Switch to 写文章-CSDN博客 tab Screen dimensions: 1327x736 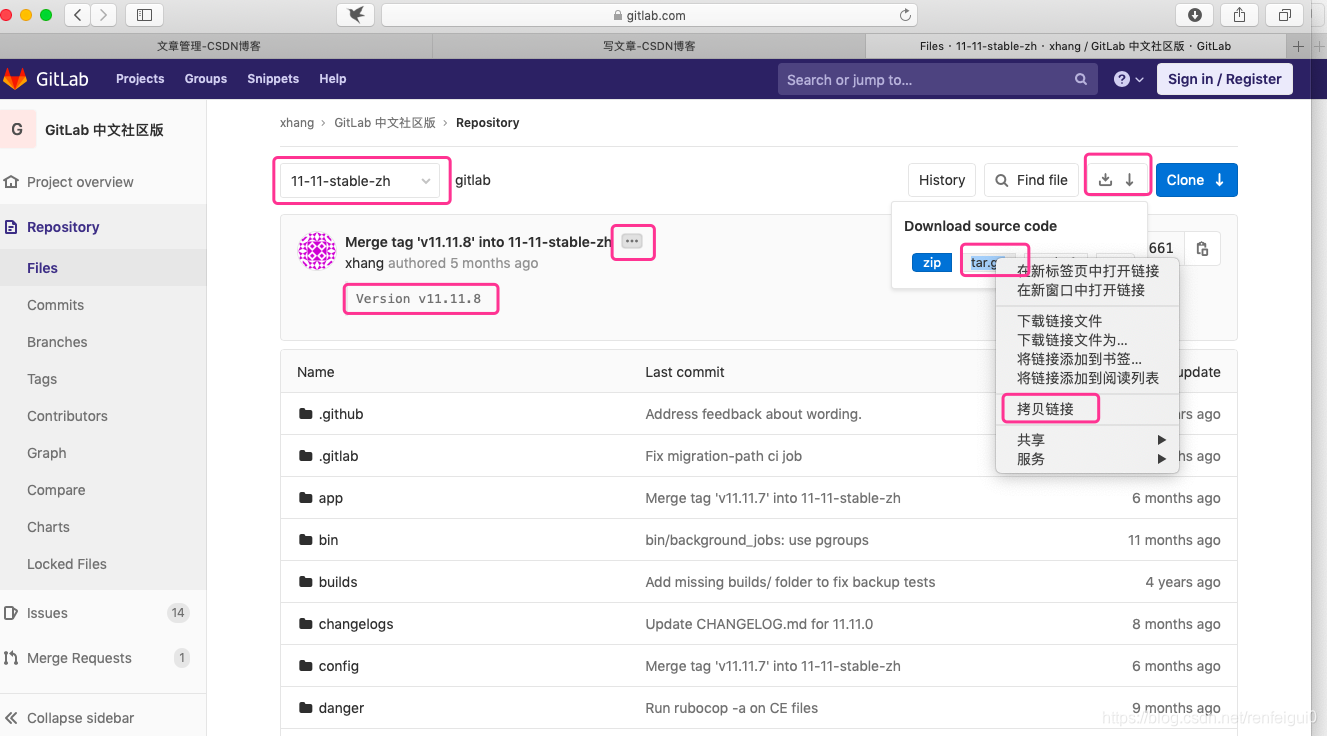coord(649,46)
